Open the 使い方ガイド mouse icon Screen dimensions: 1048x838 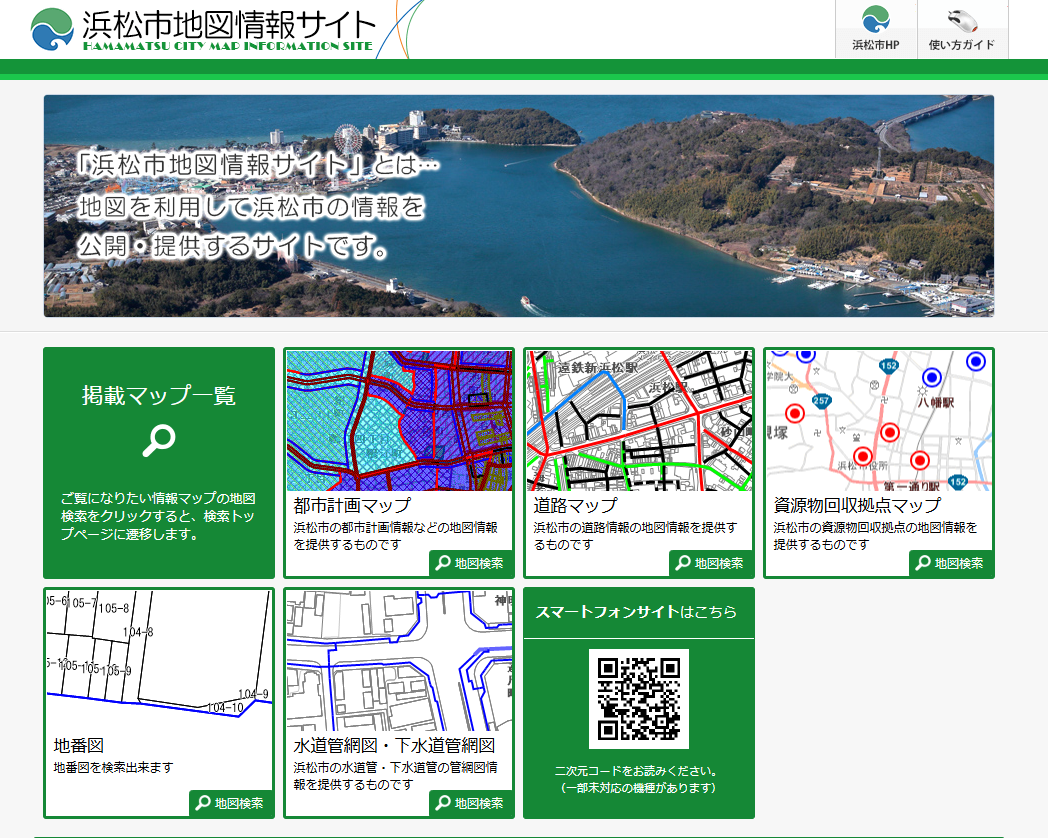tap(962, 20)
